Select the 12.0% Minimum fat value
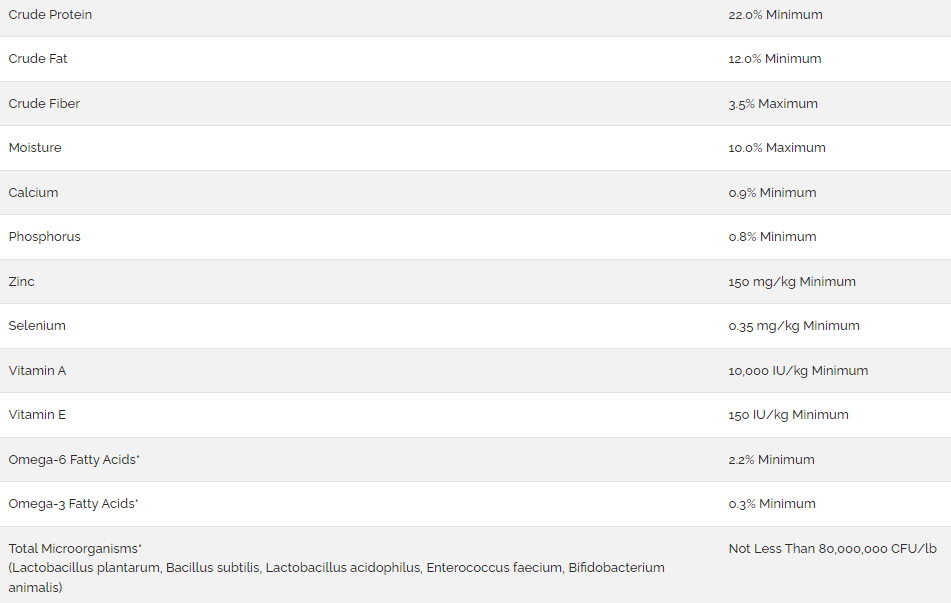Viewport: 951px width, 603px height. 775,59
